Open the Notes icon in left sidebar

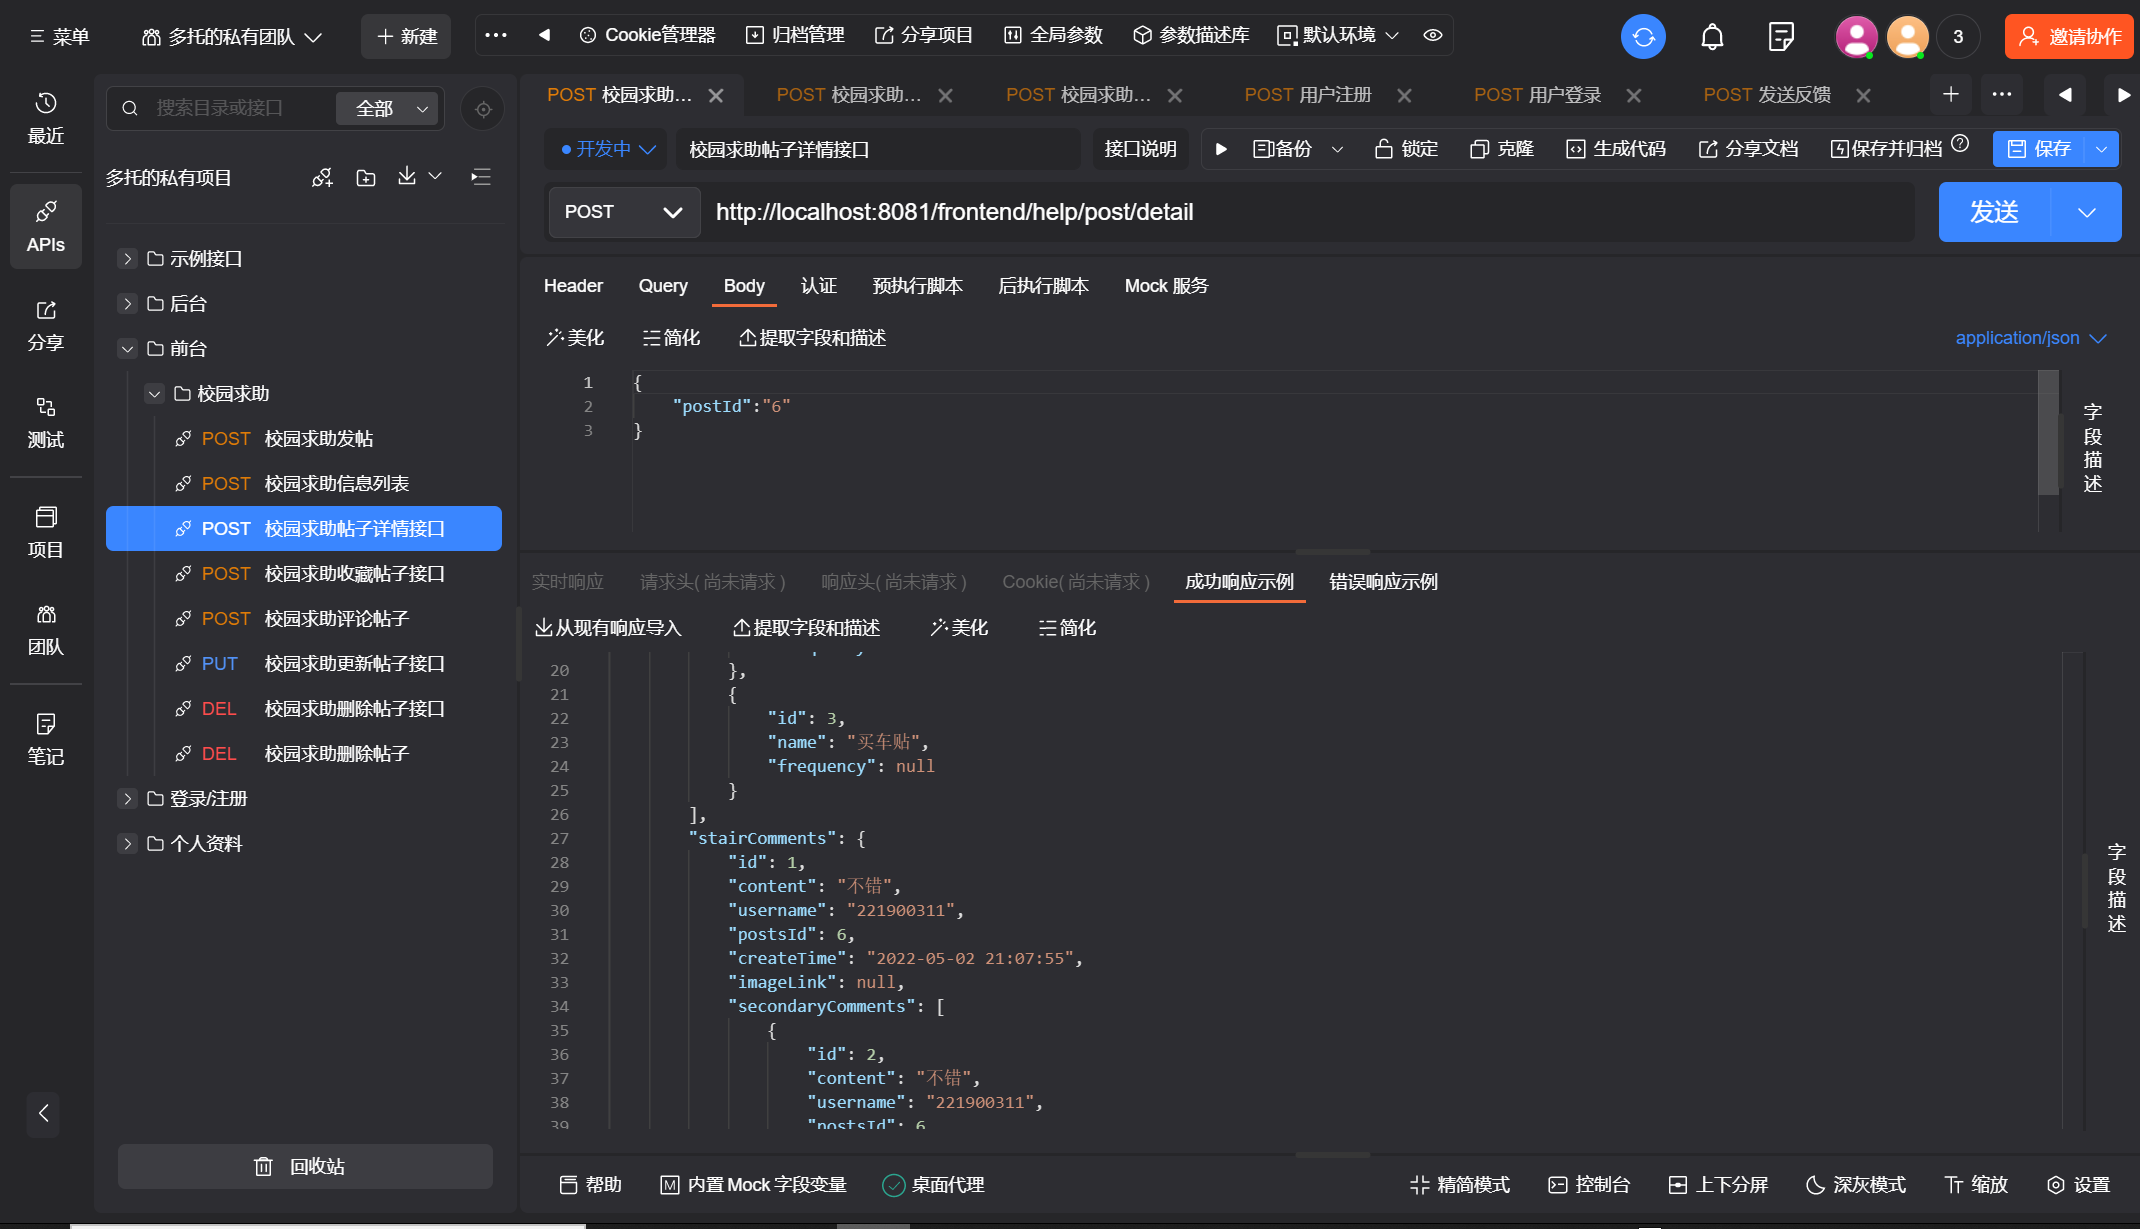pyautogui.click(x=45, y=738)
